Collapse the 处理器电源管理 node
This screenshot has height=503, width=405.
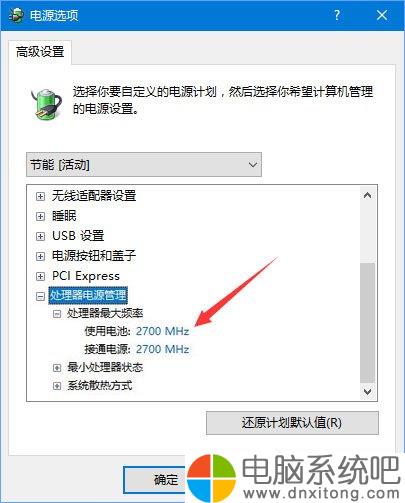tap(40, 296)
